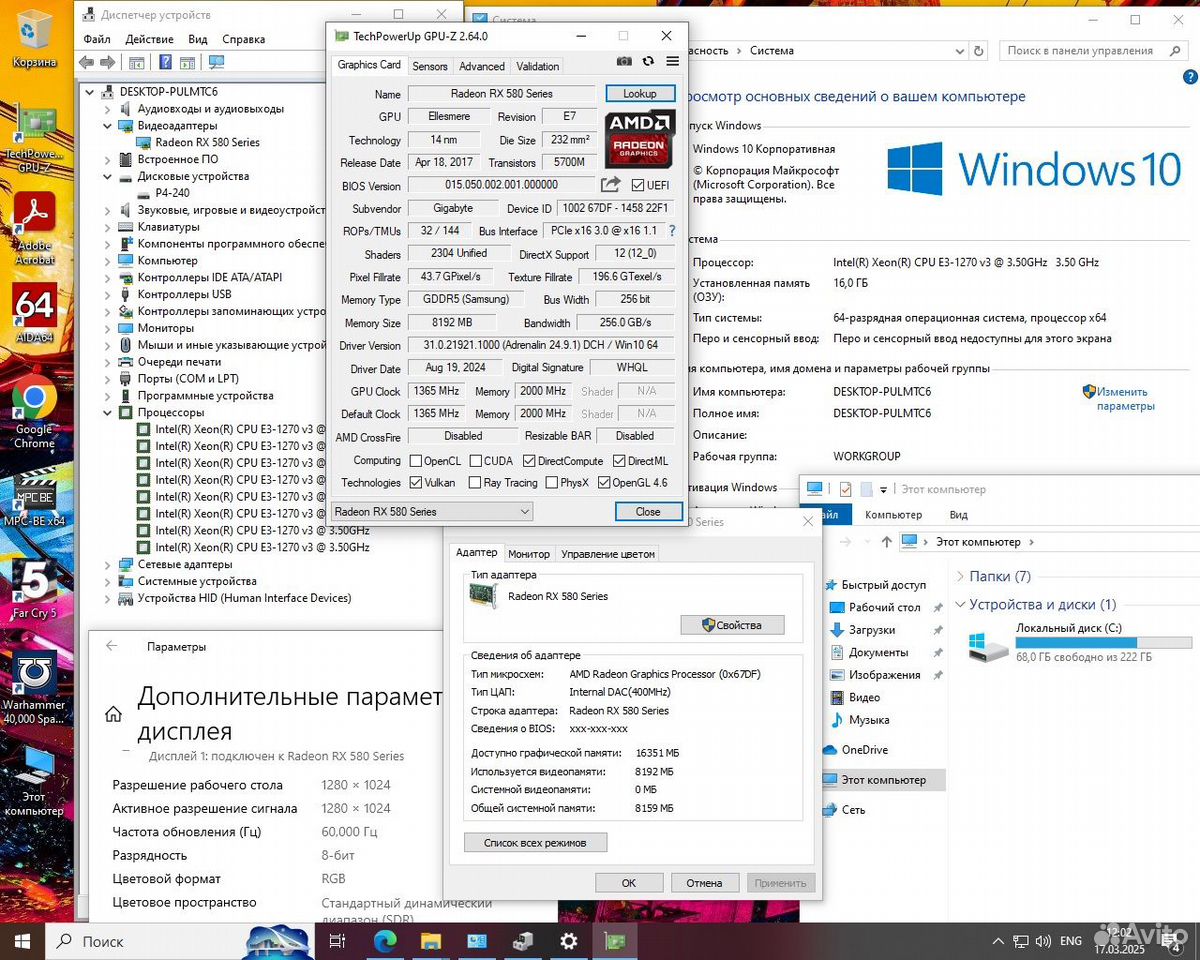This screenshot has height=960, width=1200.
Task: Open the MPC-BE x64 desktop icon
Action: [34, 496]
